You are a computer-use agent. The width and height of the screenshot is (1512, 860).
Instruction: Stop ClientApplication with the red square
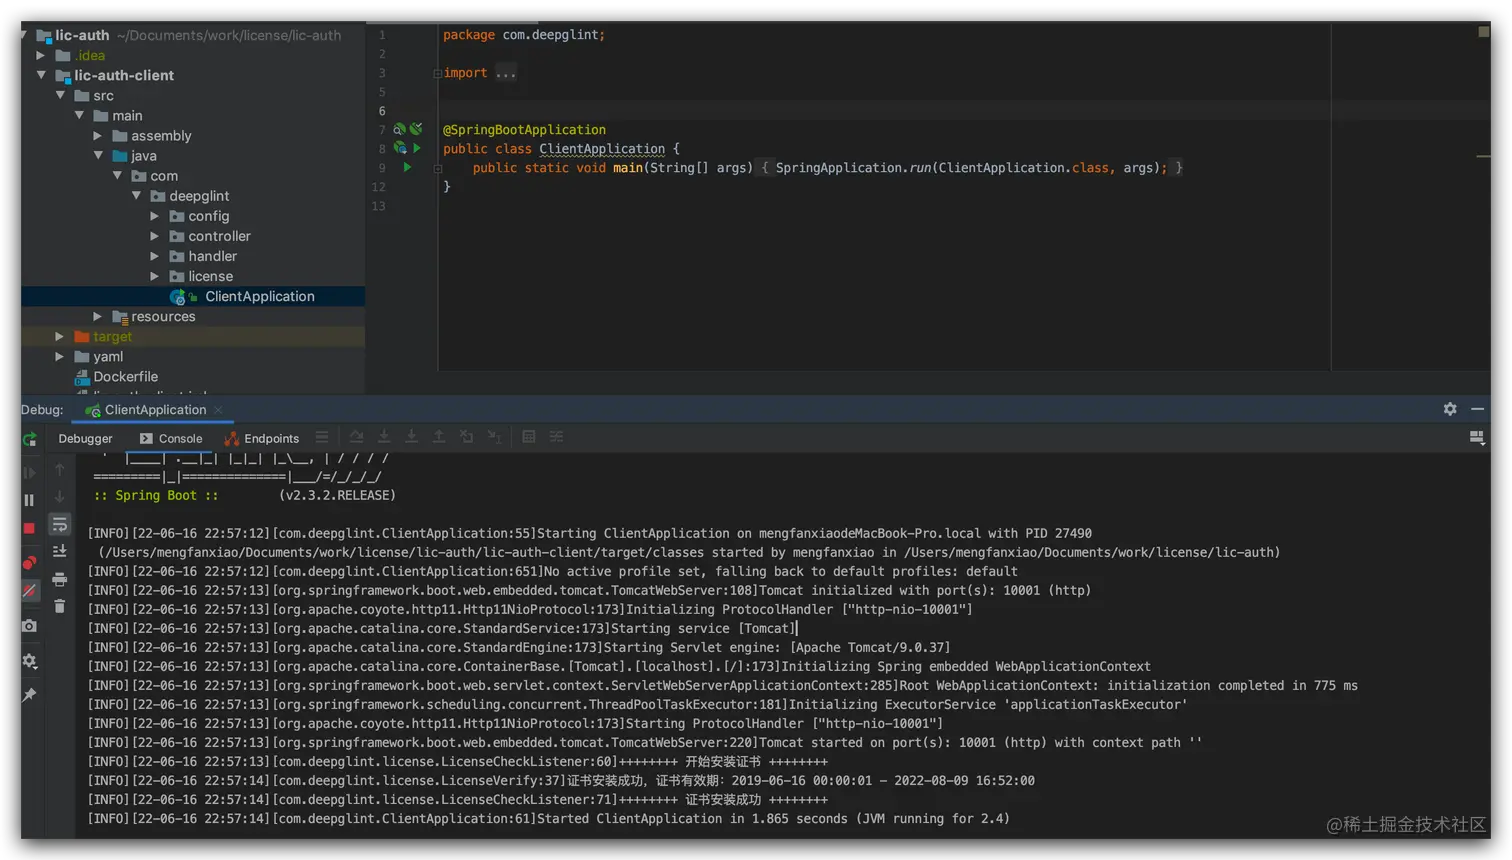point(29,528)
